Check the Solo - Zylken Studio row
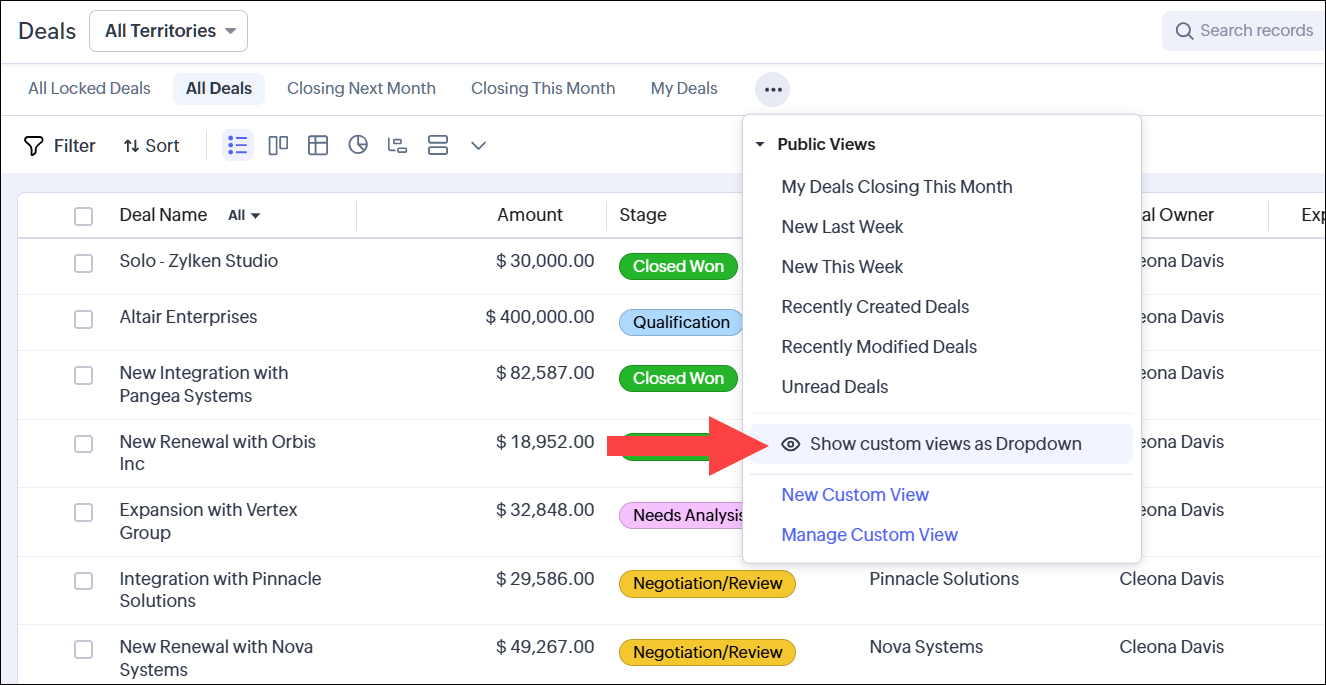The height and width of the screenshot is (685, 1326). [83, 263]
